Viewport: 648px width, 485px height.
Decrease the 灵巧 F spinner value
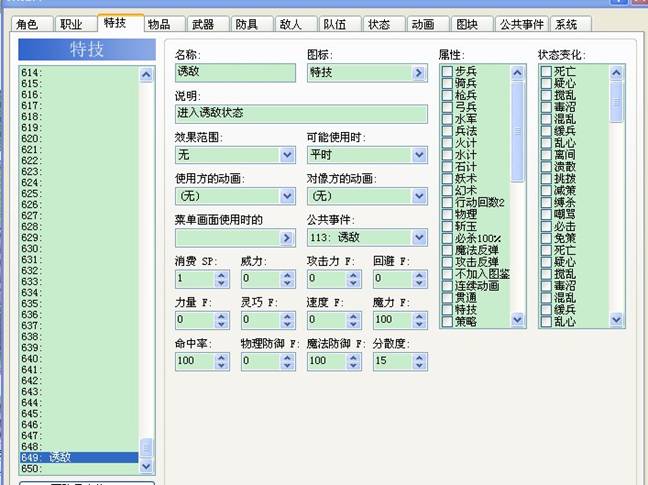[288, 324]
